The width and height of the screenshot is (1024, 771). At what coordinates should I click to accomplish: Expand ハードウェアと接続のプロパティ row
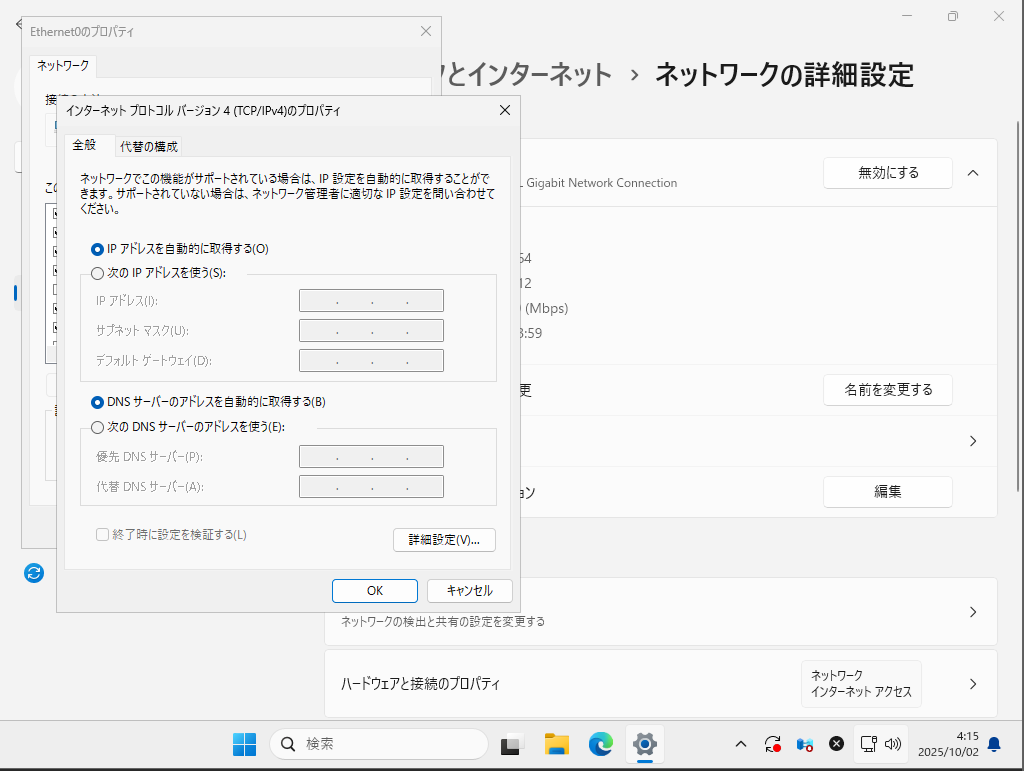(973, 685)
